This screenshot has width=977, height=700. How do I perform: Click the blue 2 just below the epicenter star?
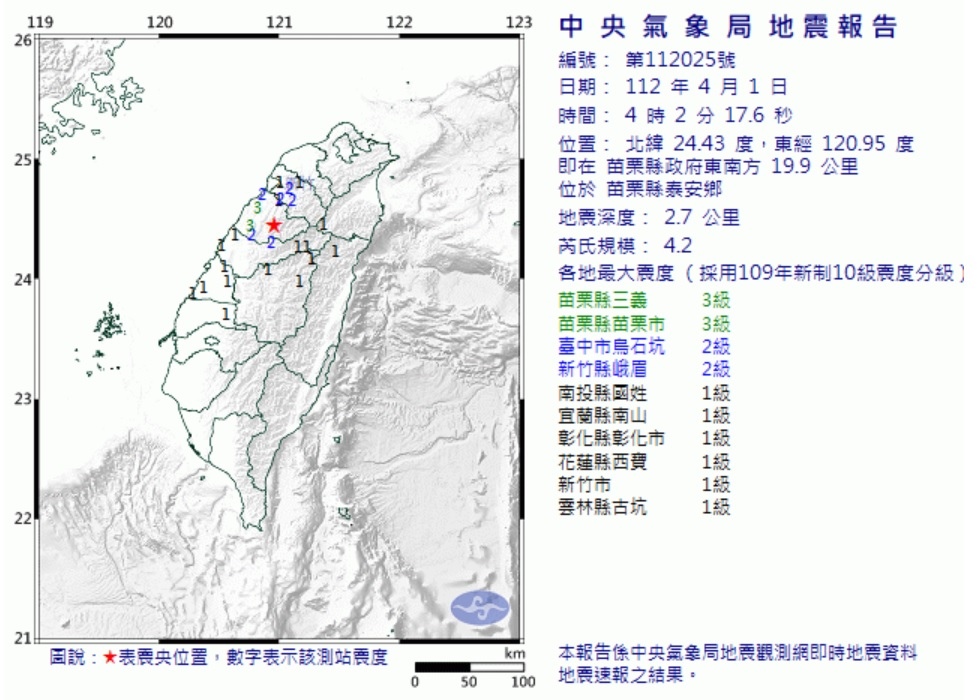[x=271, y=242]
